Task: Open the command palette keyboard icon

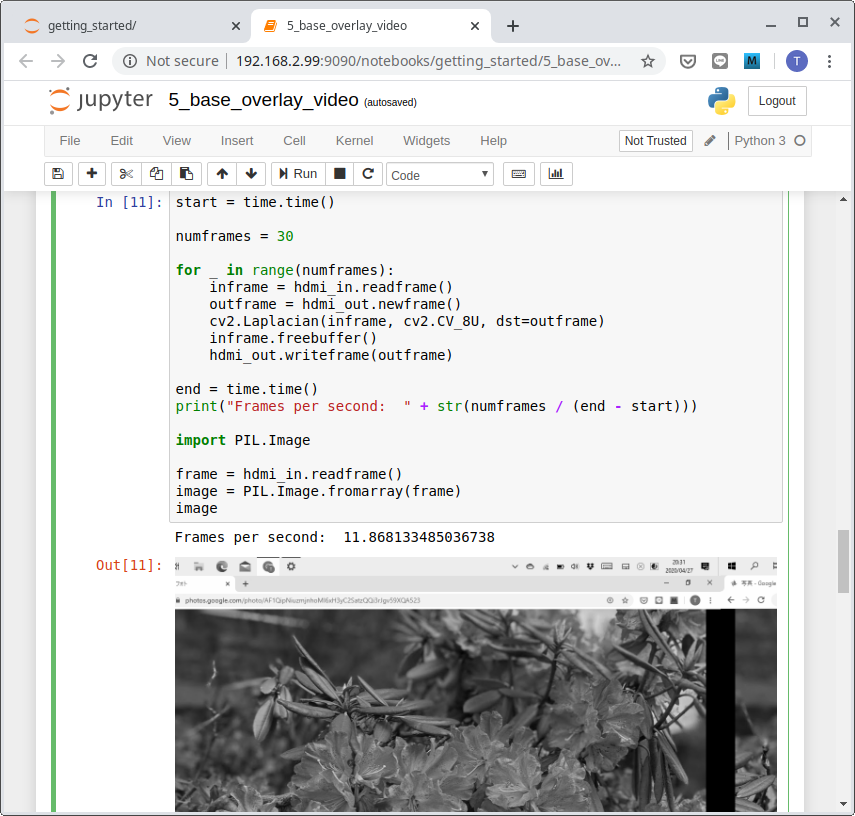Action: coord(519,174)
